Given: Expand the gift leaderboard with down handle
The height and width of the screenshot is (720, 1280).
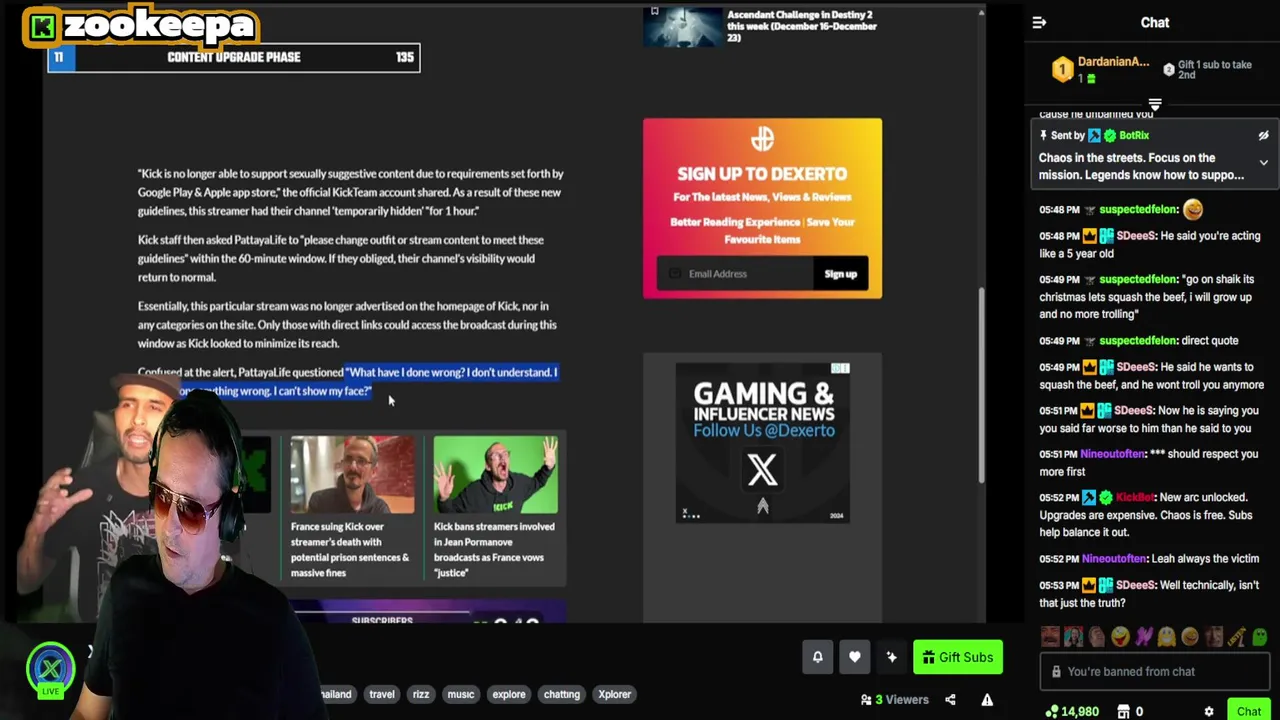Looking at the screenshot, I should click(x=1155, y=104).
